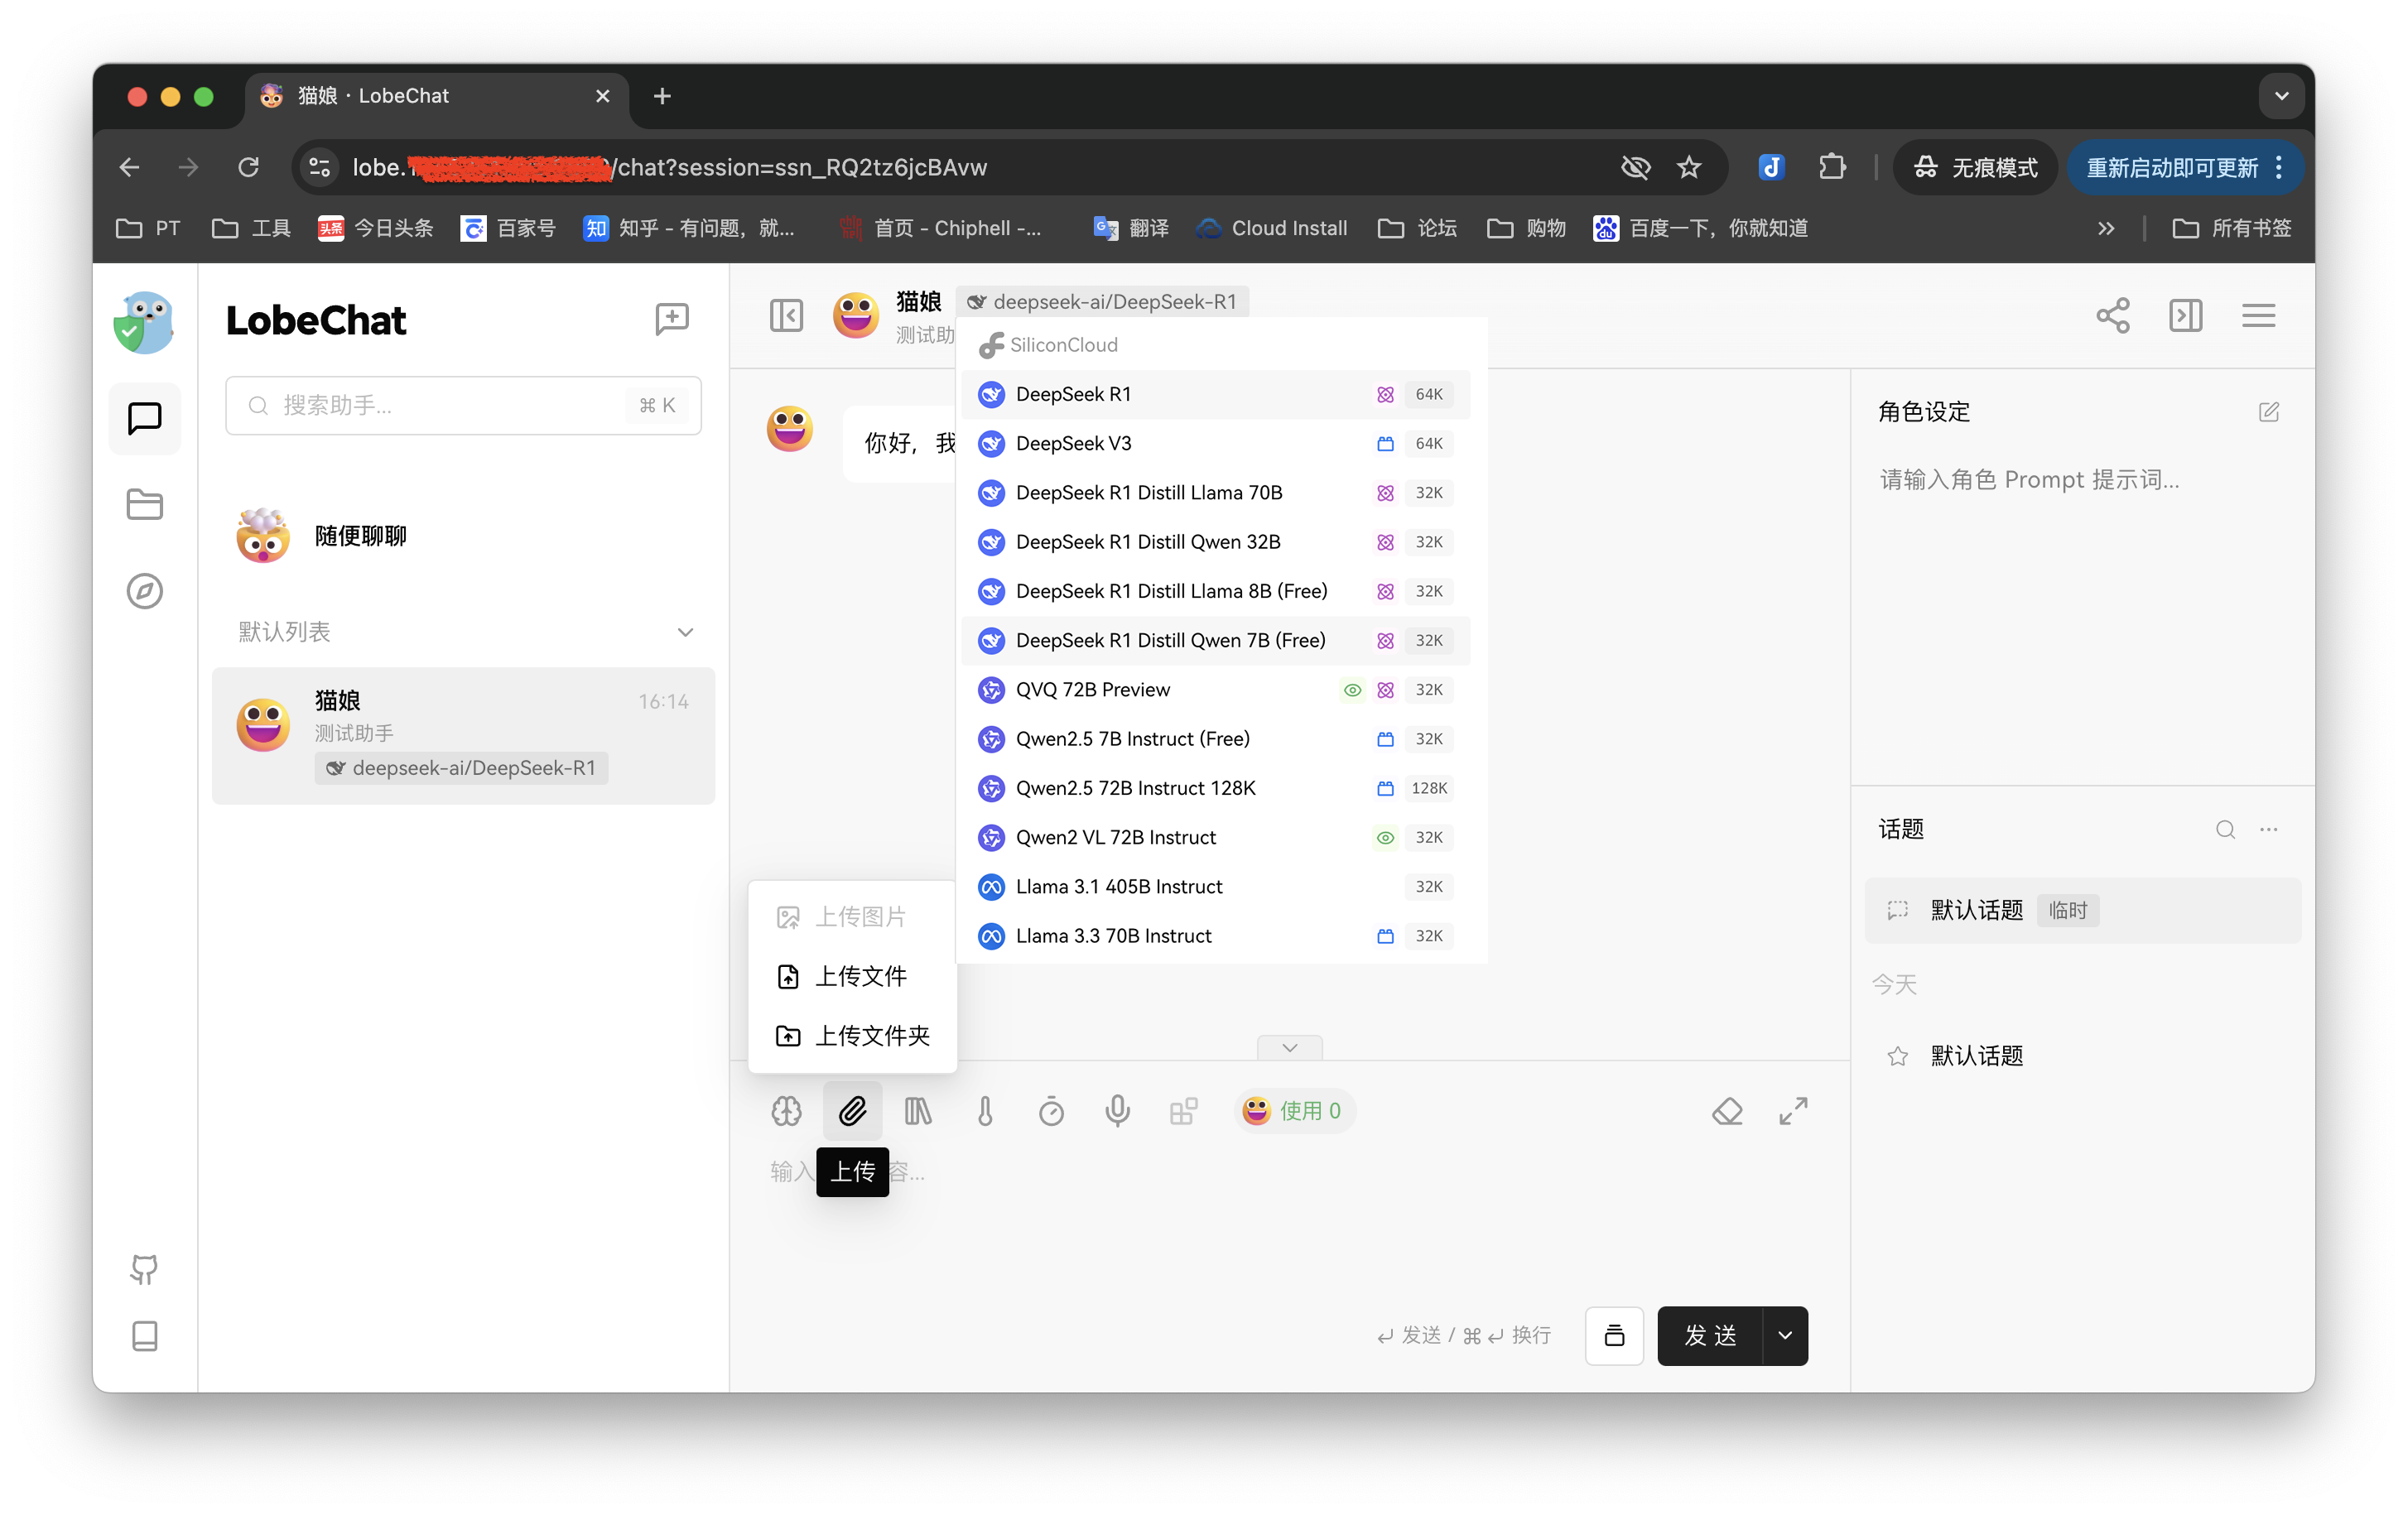Image resolution: width=2408 pixels, height=1515 pixels.
Task: Open the discover compass icon
Action: tap(145, 591)
